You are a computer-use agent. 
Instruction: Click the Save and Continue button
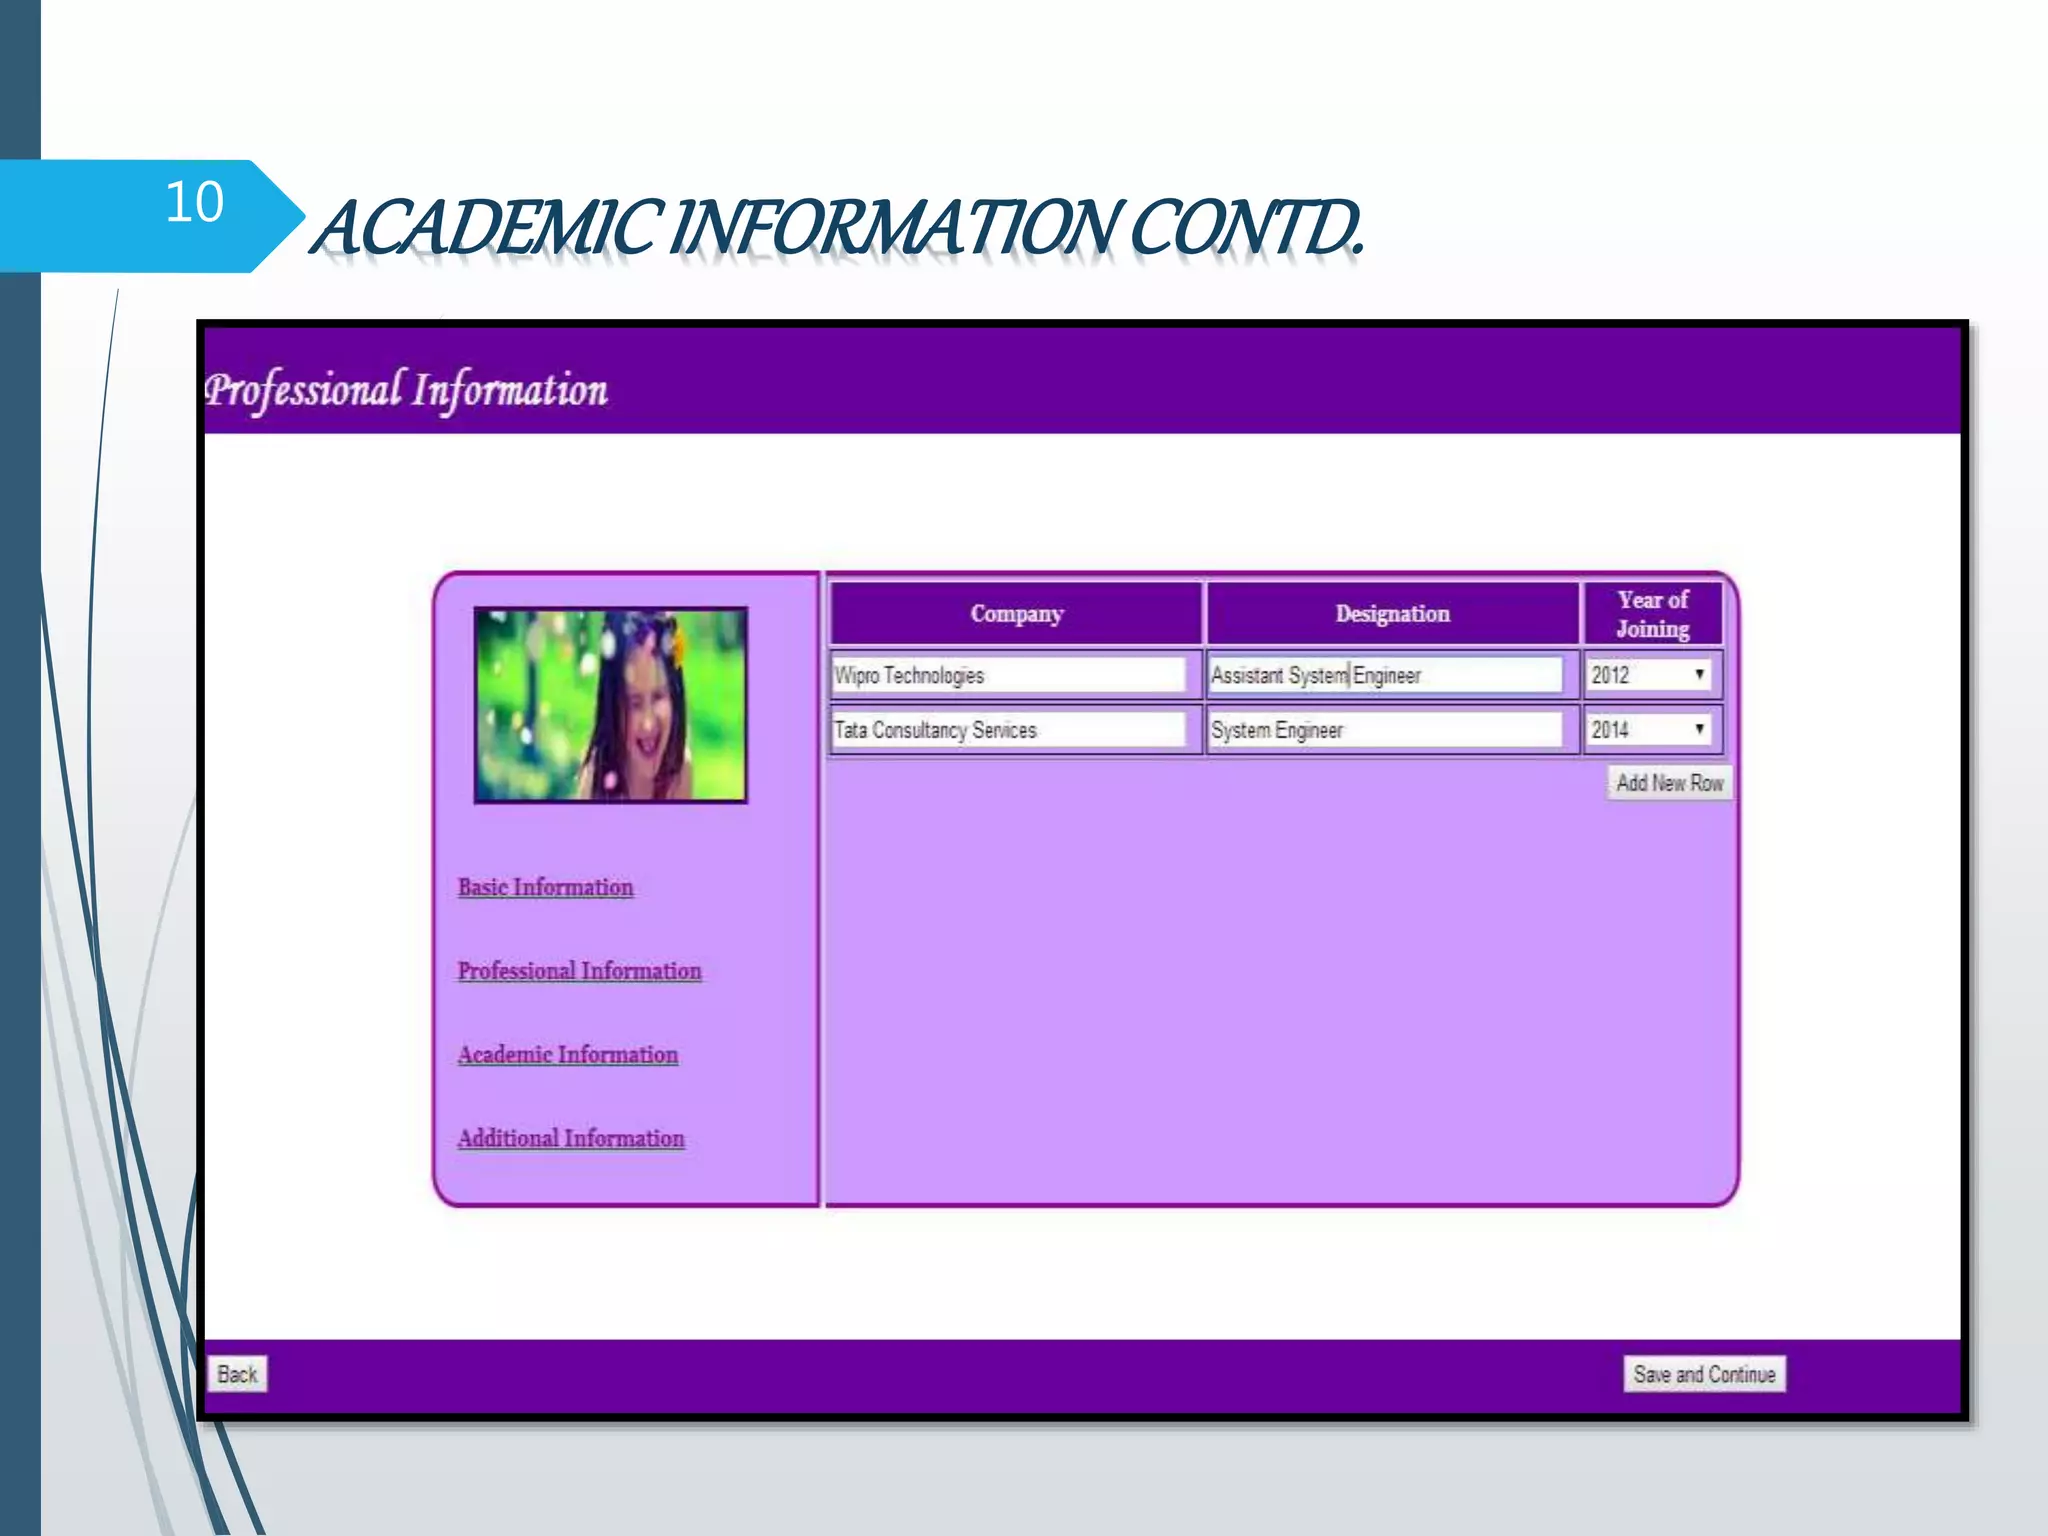pyautogui.click(x=1704, y=1374)
